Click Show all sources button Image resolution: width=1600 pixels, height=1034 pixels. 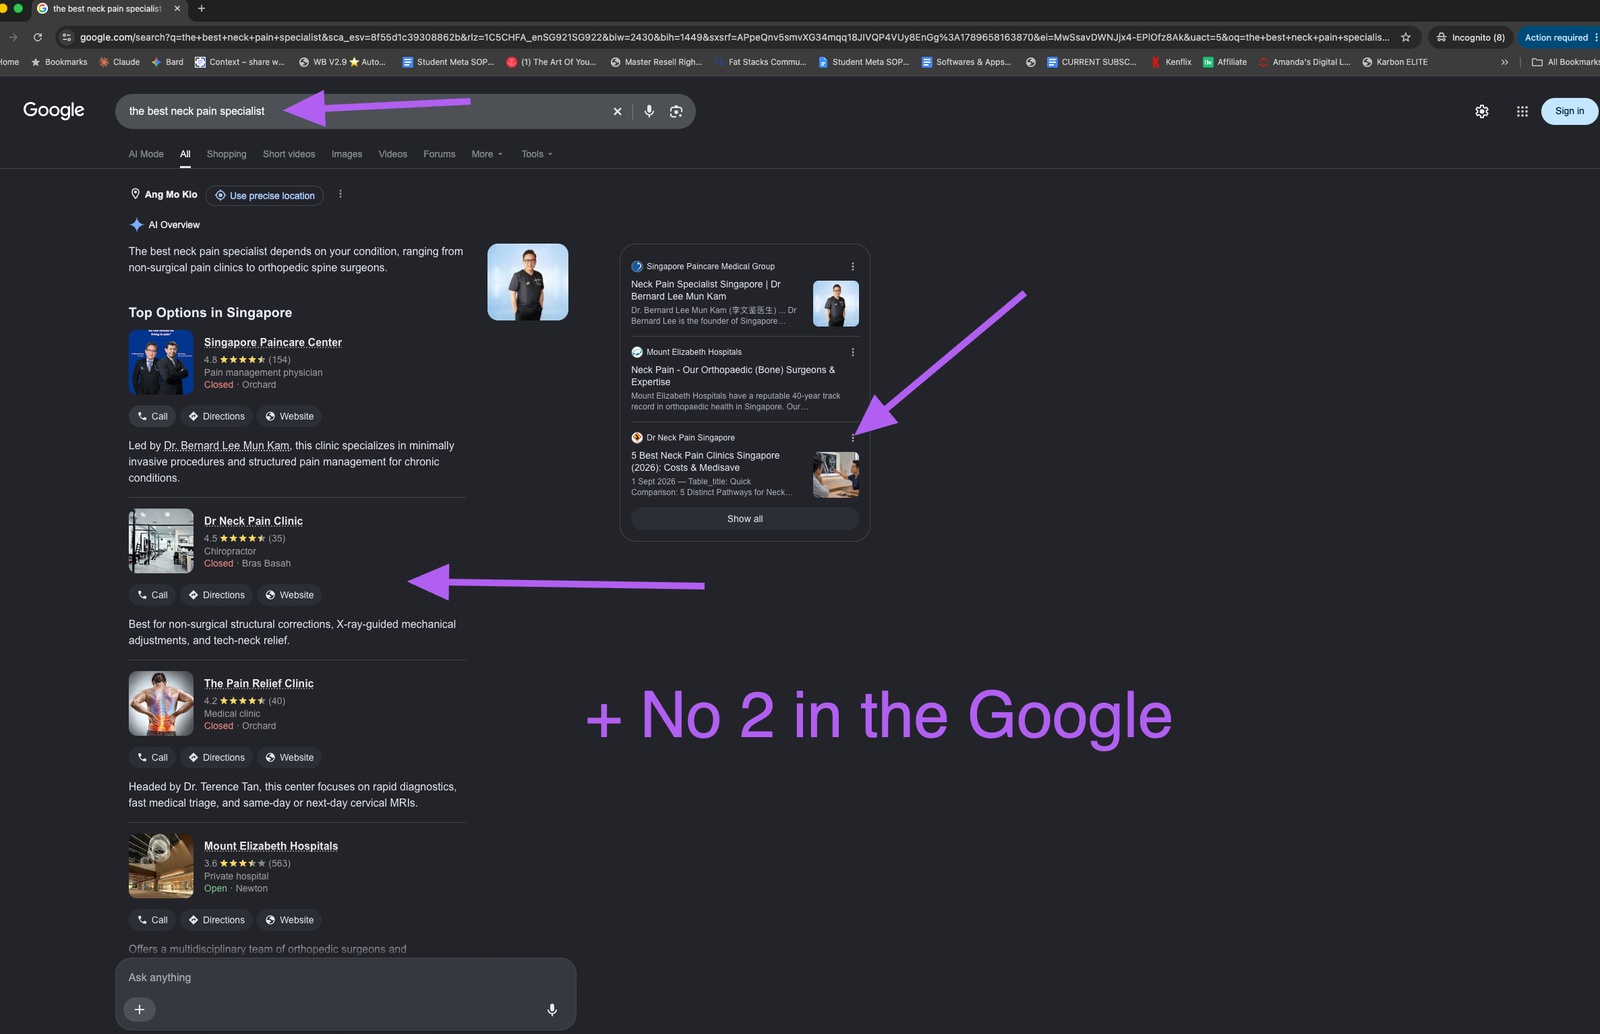[745, 519]
